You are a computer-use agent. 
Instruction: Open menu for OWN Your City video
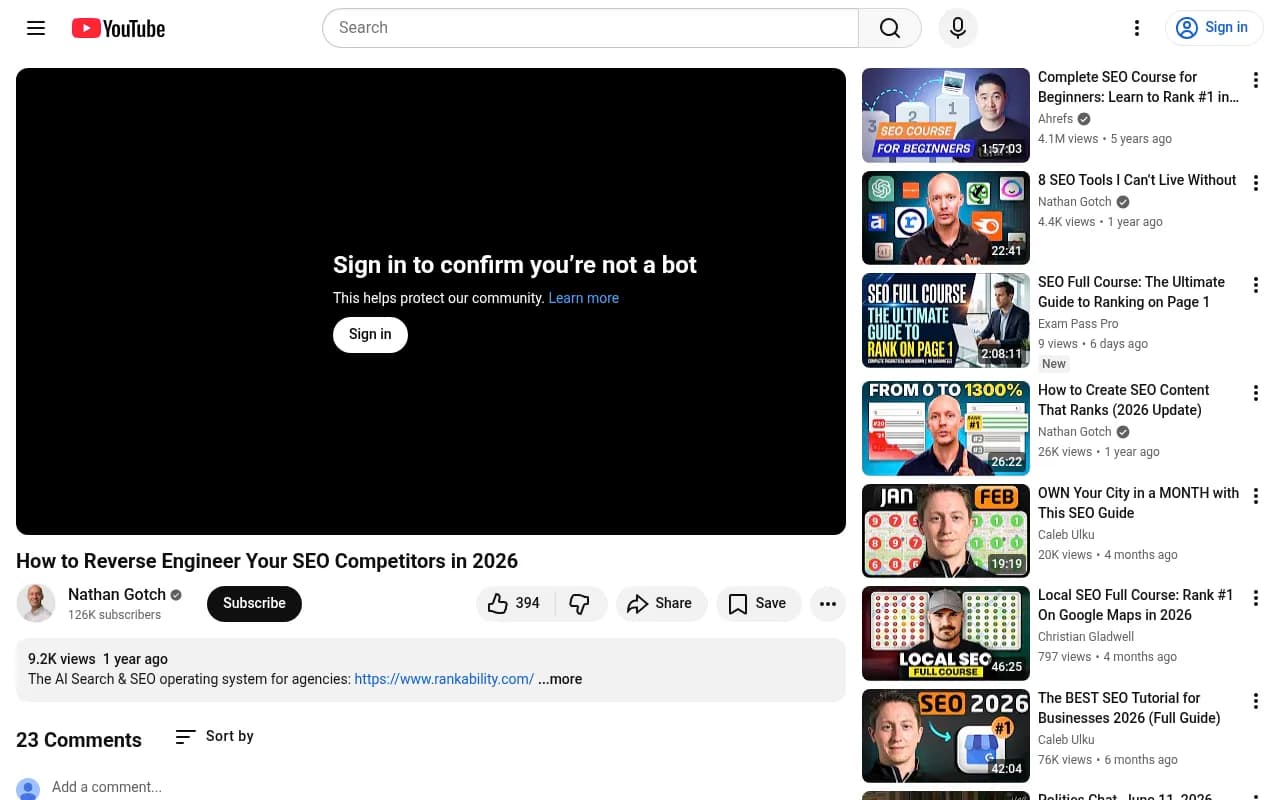pyautogui.click(x=1256, y=496)
